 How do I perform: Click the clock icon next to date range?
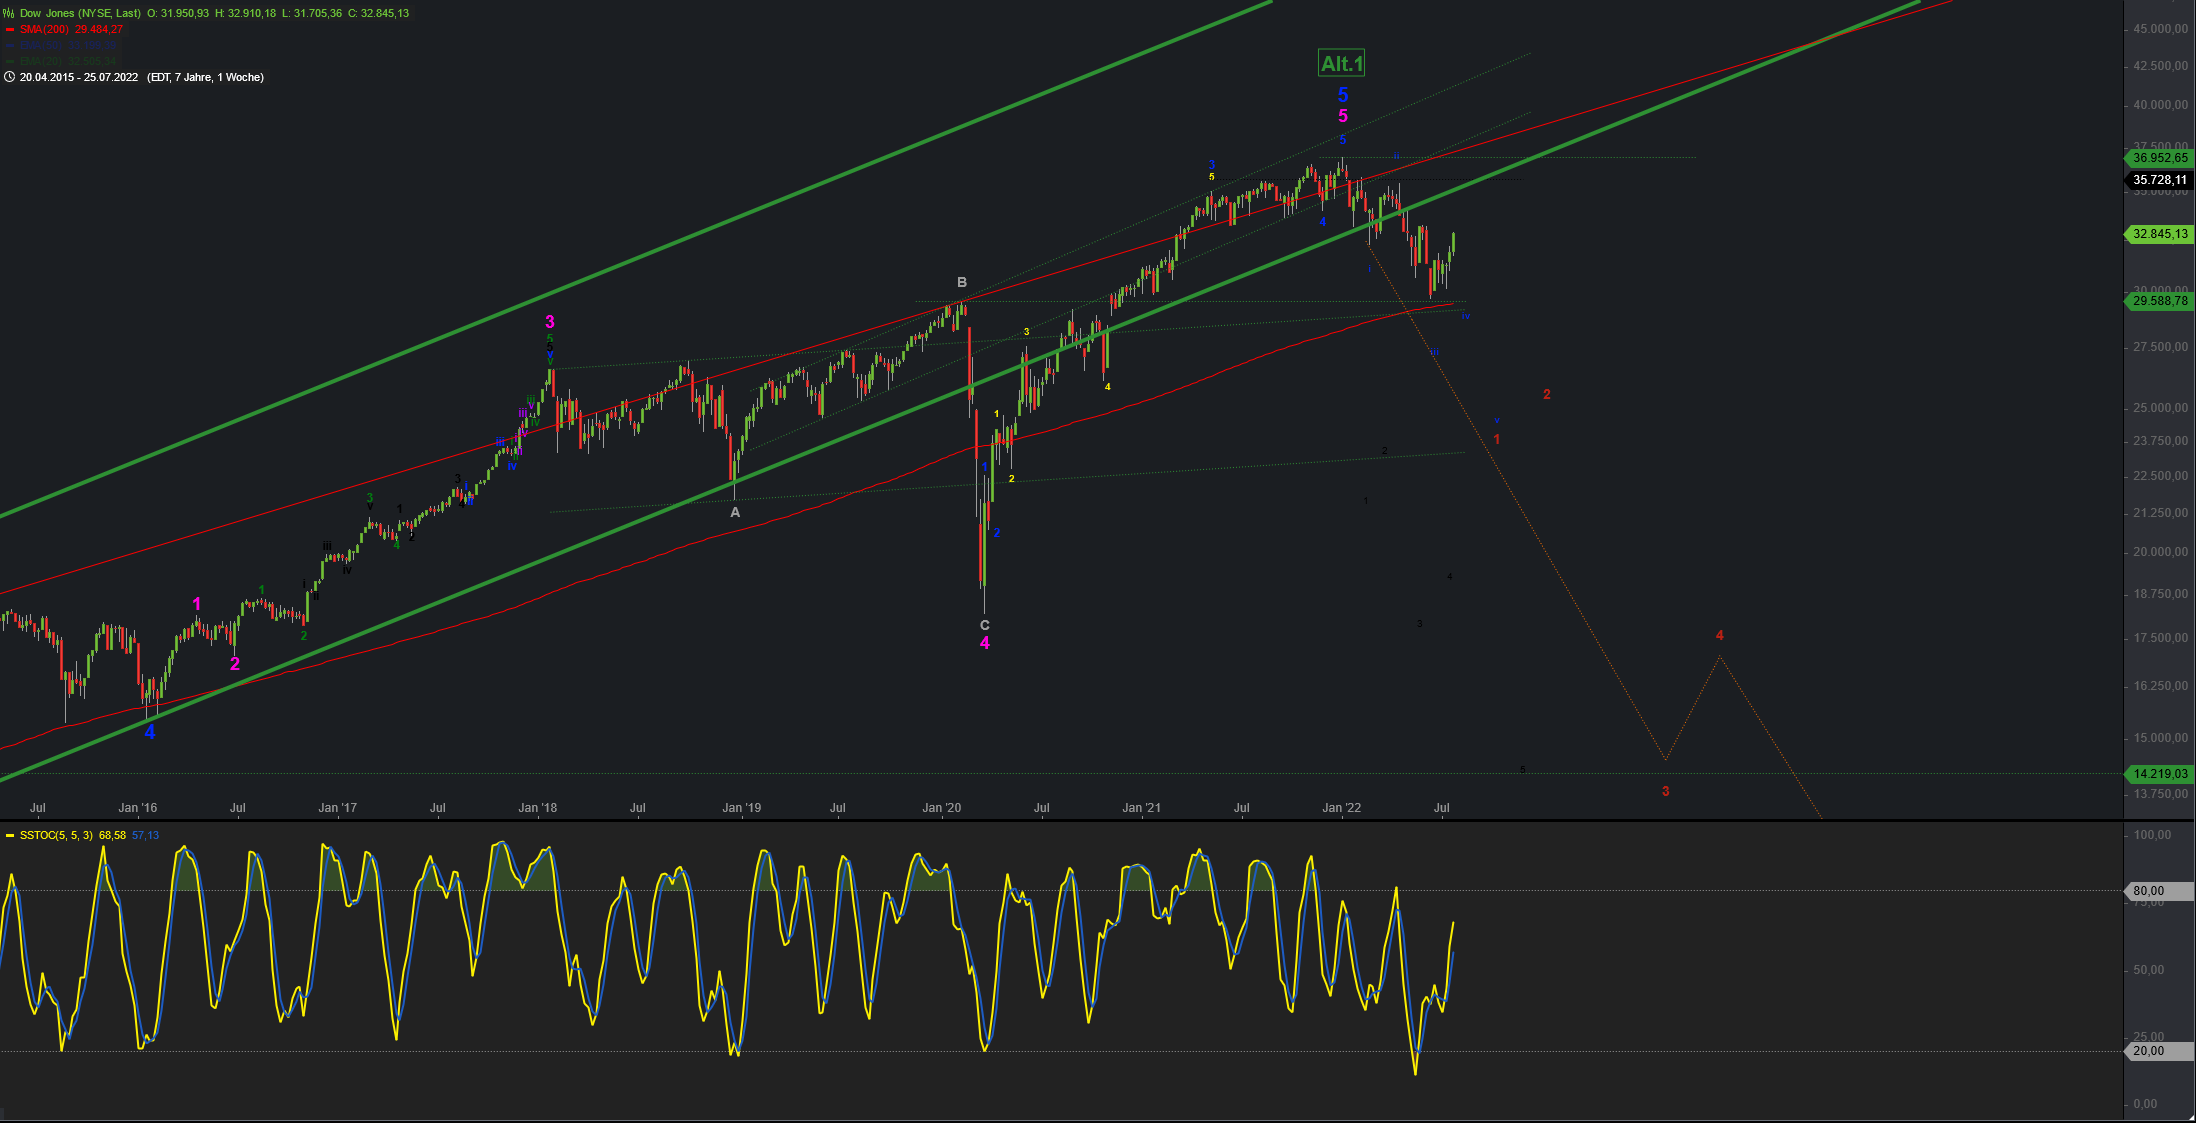[x=9, y=77]
